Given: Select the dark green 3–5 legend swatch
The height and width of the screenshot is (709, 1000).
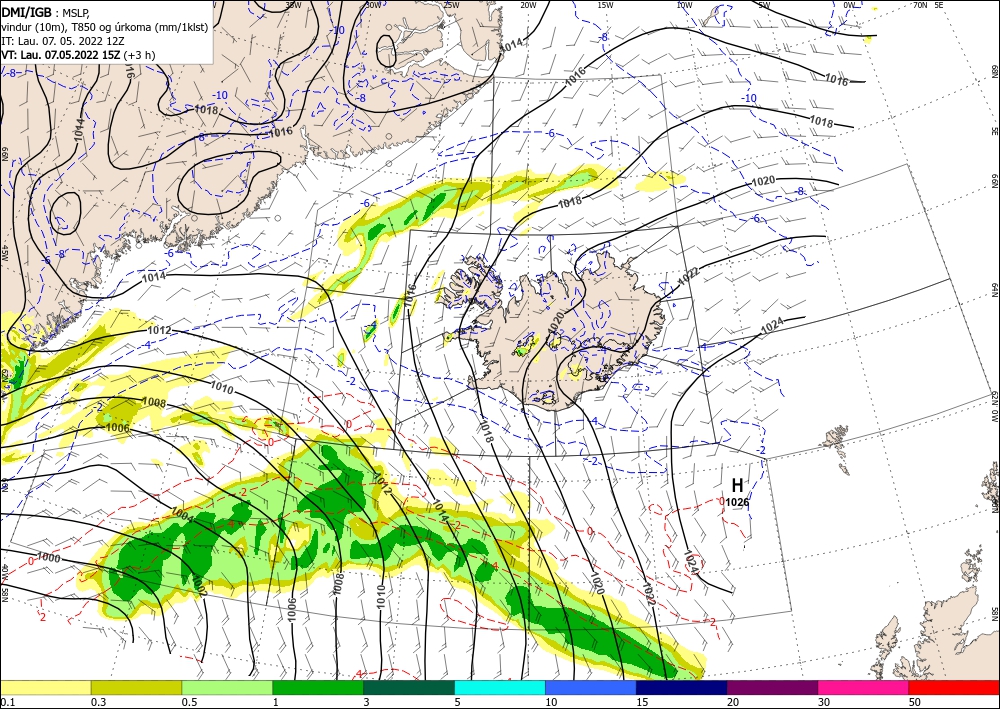Looking at the screenshot, I should [409, 687].
